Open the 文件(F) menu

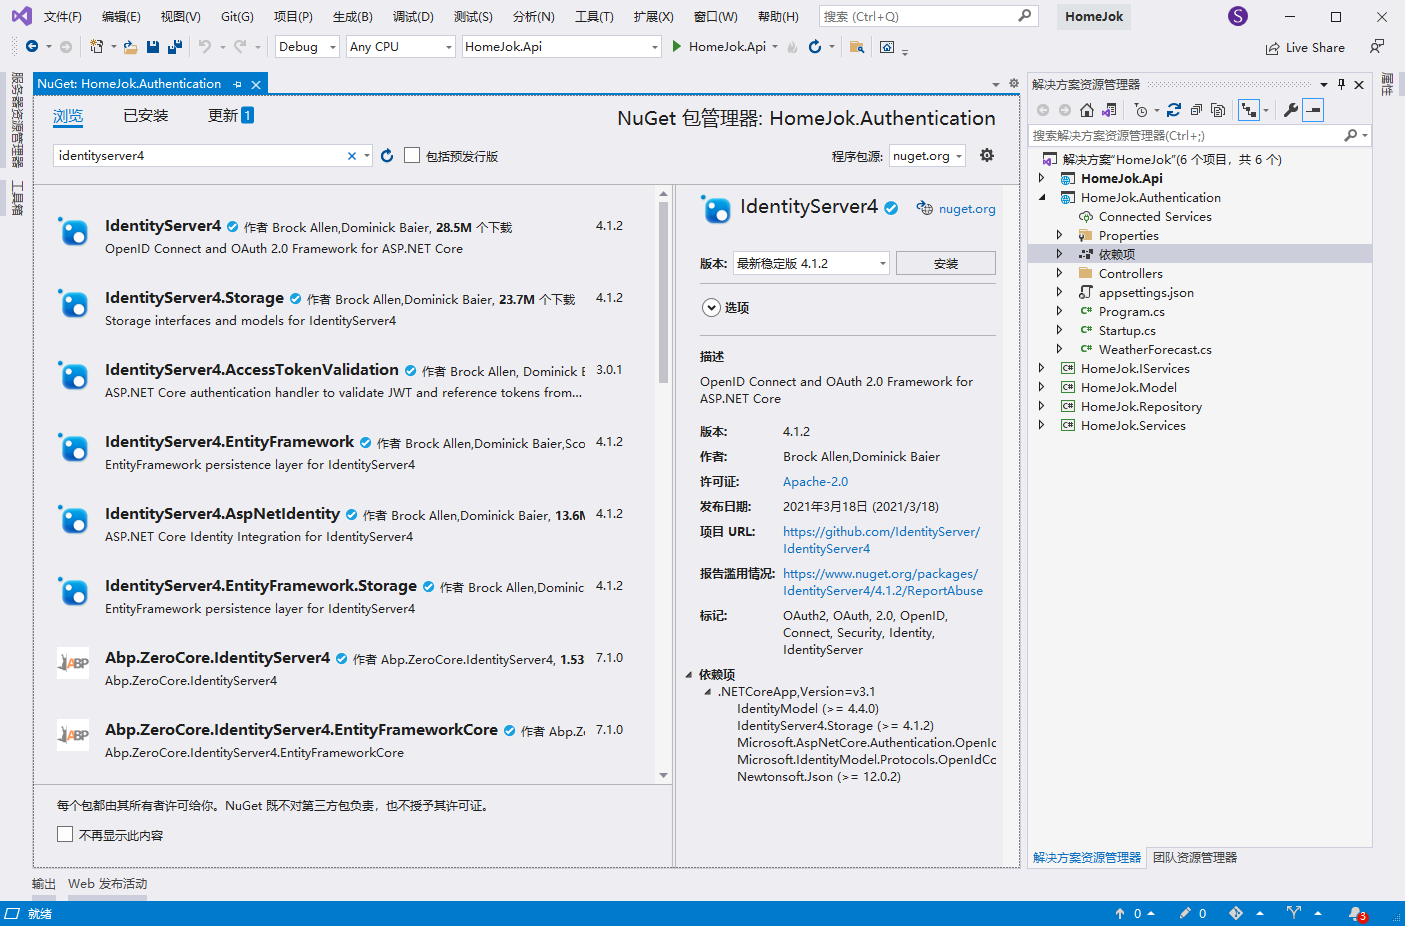coord(63,16)
